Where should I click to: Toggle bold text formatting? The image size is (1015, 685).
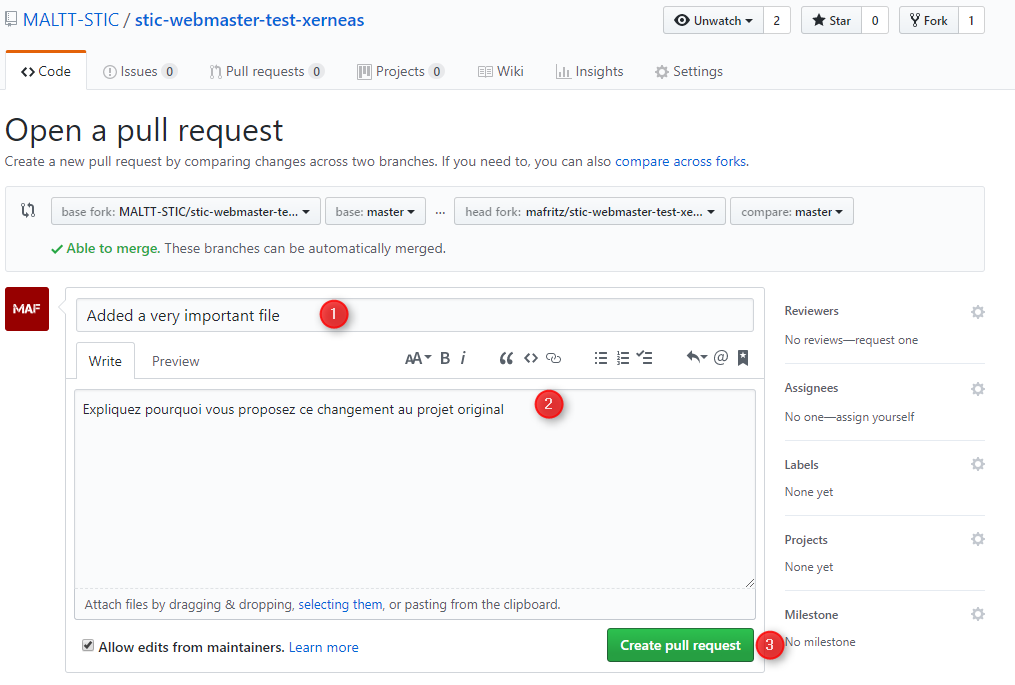pos(445,358)
